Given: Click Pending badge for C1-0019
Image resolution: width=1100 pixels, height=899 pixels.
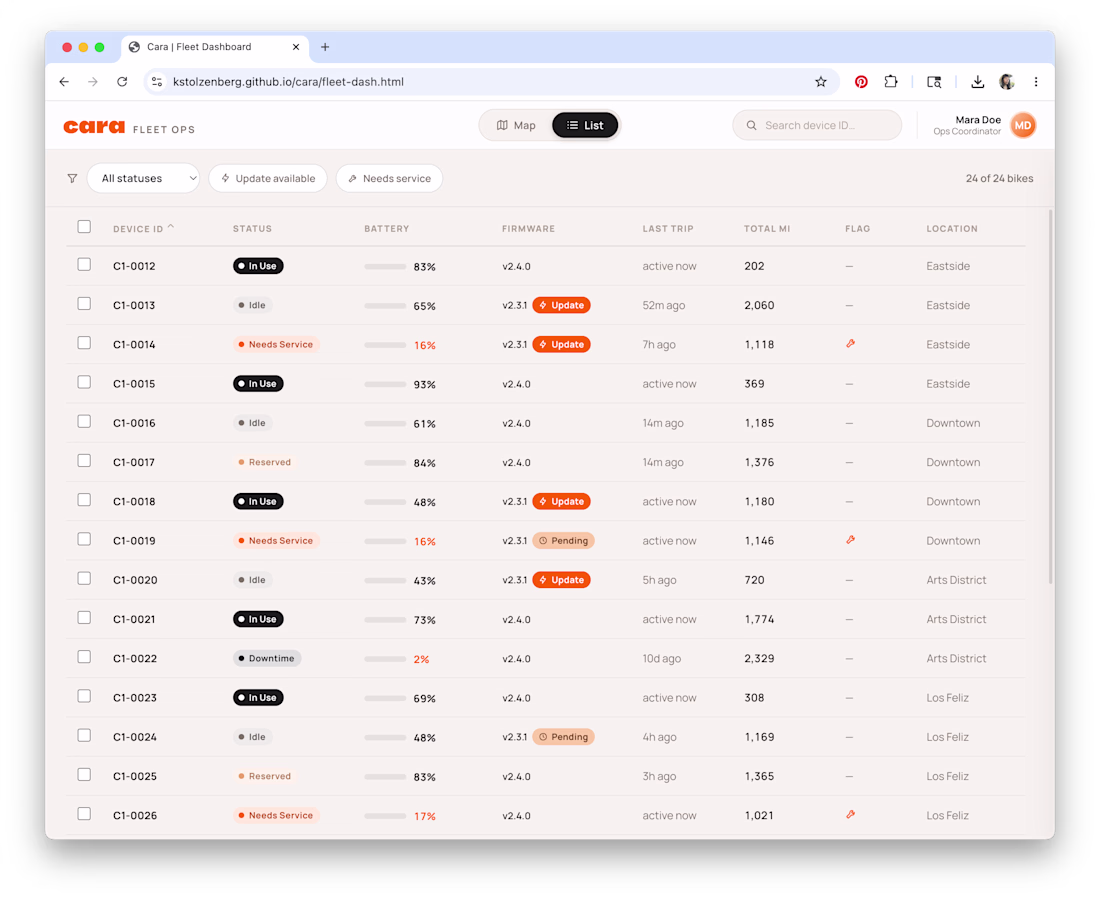Looking at the screenshot, I should (x=563, y=540).
